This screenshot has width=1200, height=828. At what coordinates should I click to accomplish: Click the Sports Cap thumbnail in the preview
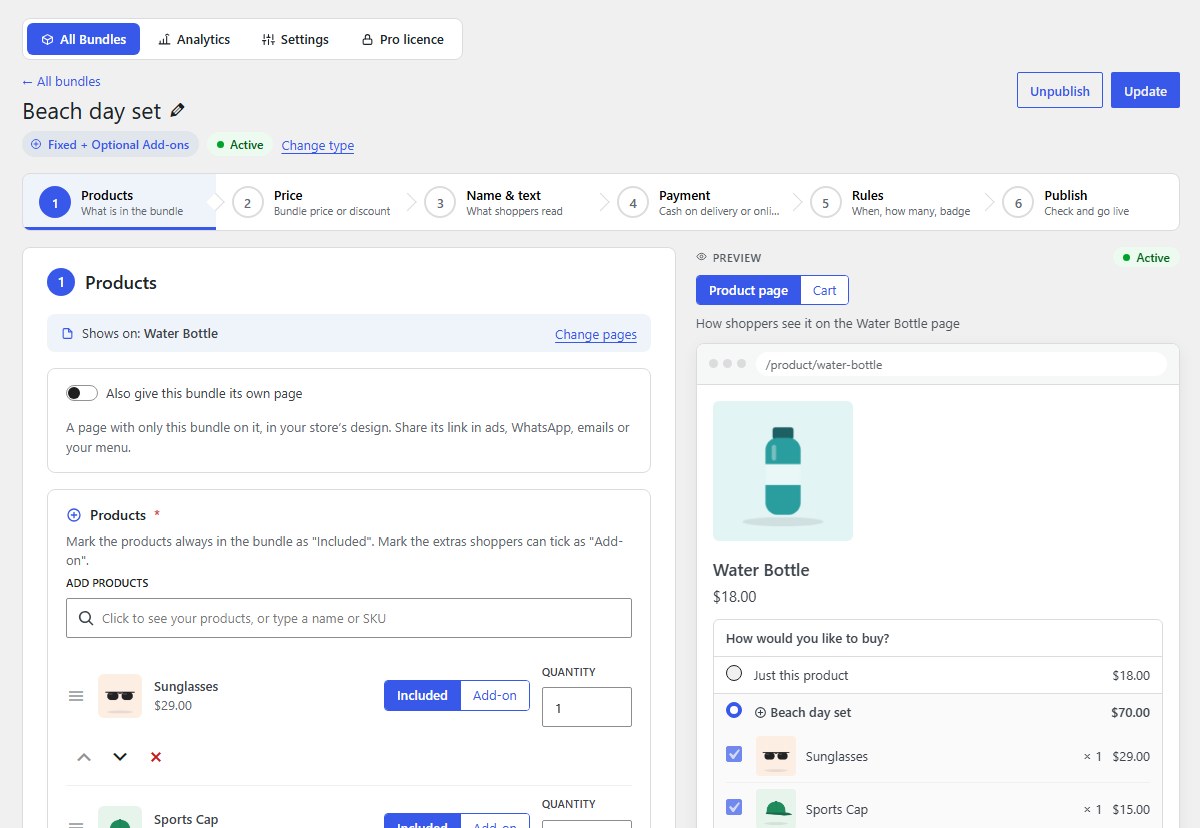click(776, 809)
